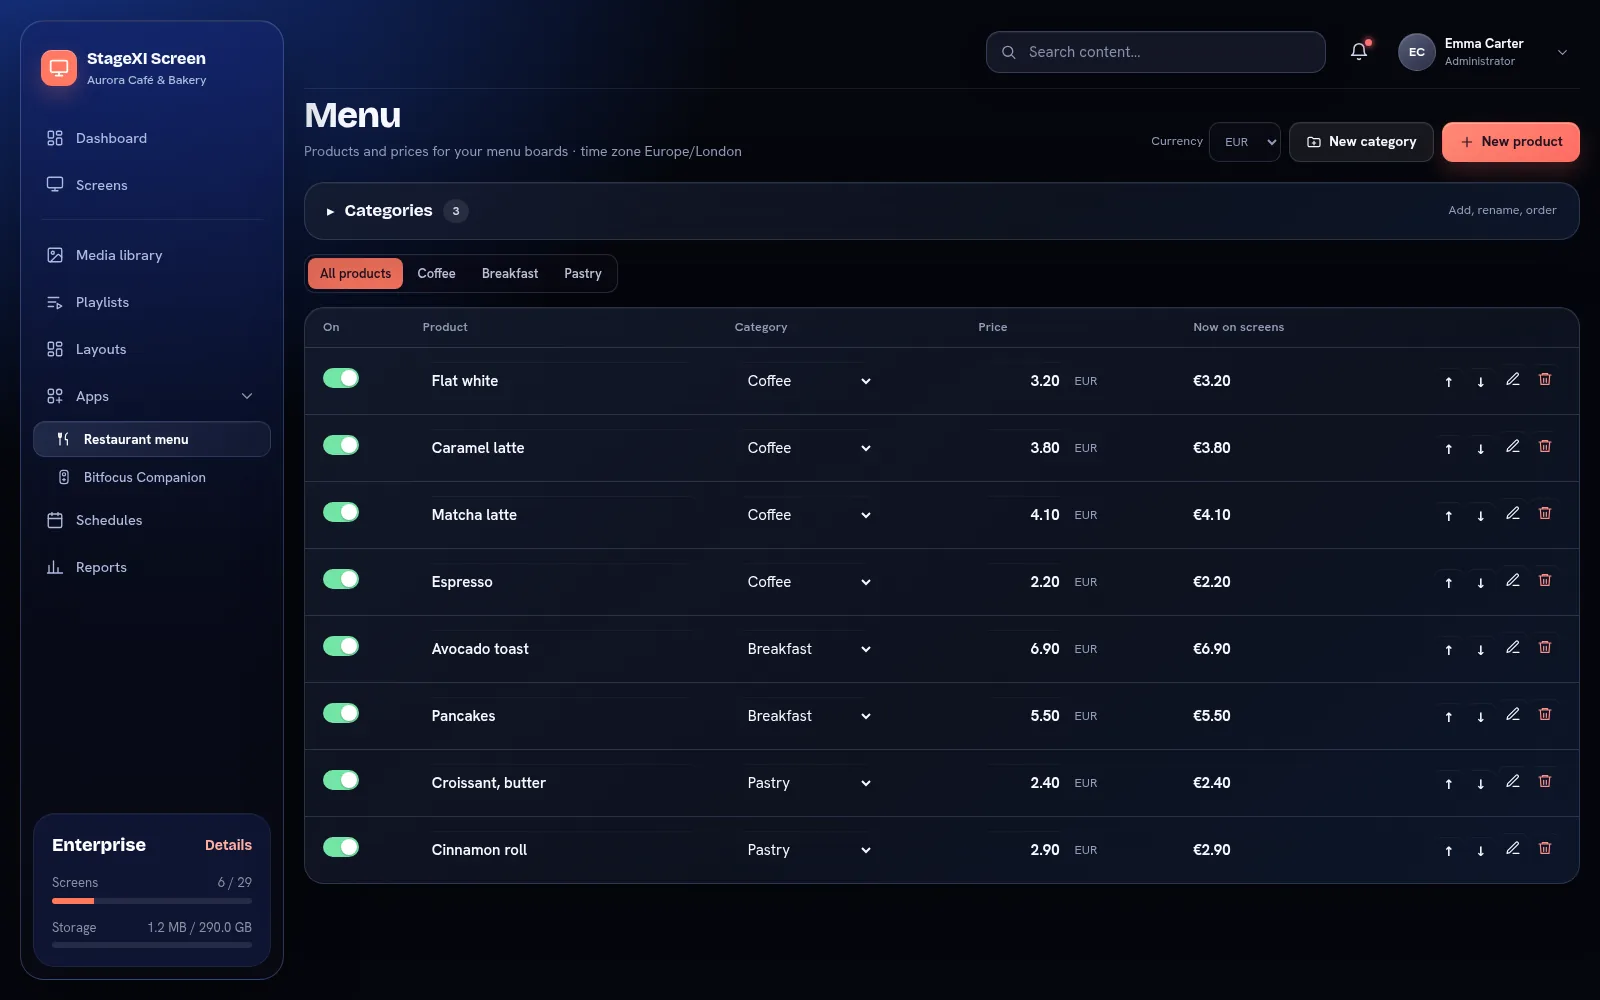Open Dashboard from the sidebar

152,138
